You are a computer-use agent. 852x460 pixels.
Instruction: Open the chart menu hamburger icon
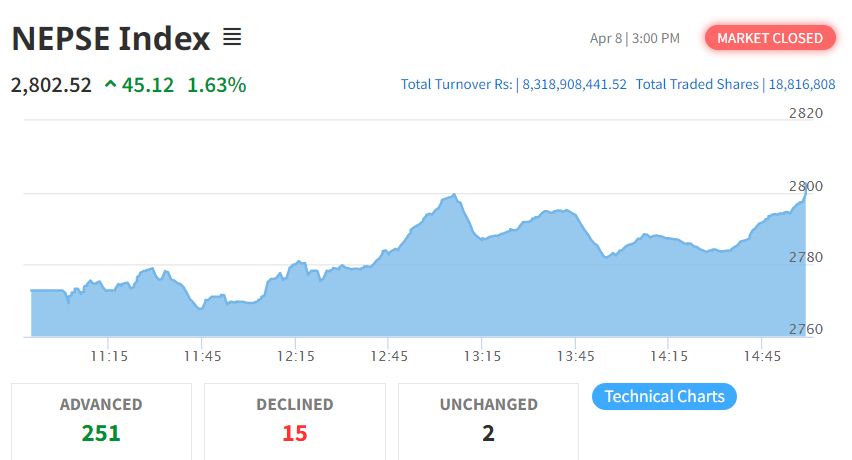pos(232,38)
